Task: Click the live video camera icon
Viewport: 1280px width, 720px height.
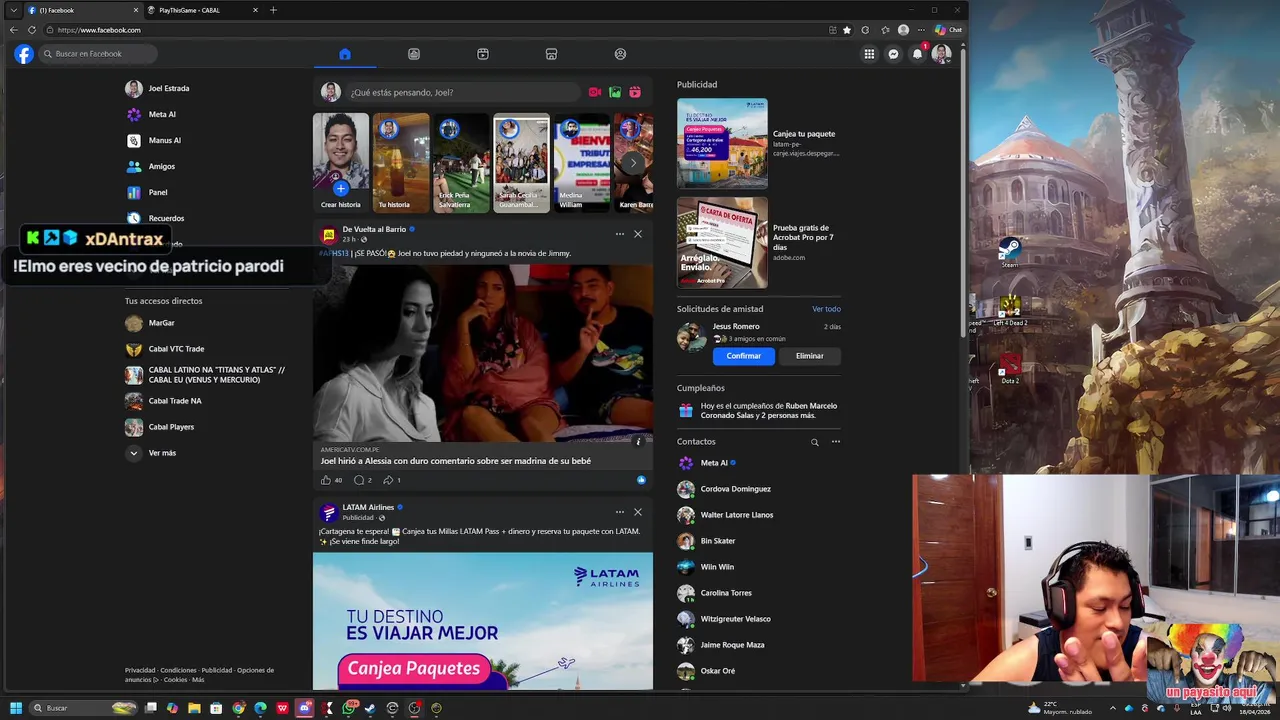Action: 595,92
